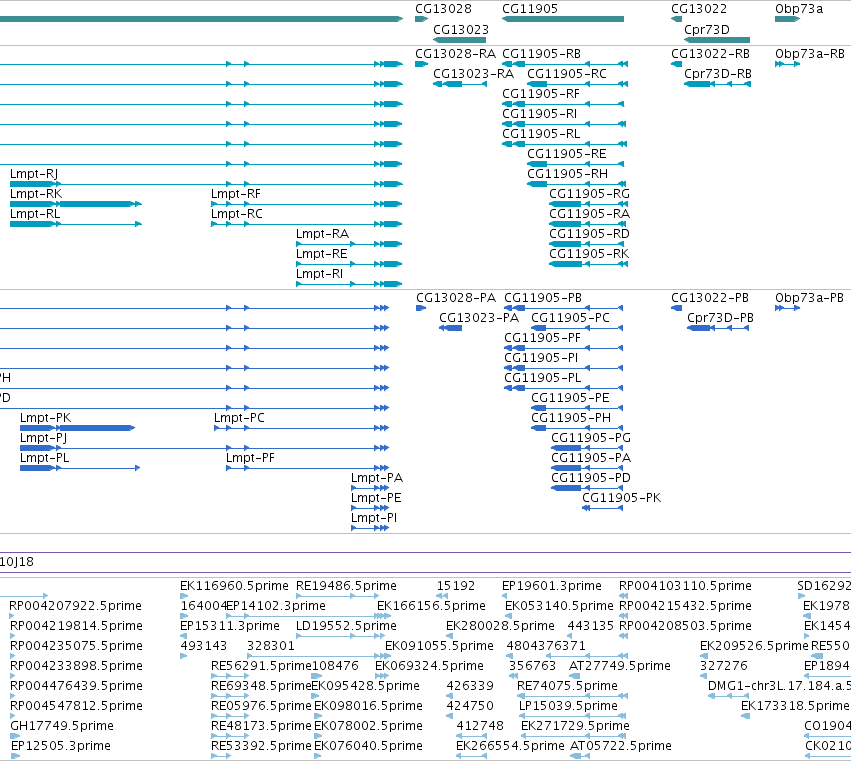The height and width of the screenshot is (761, 851).
Task: Click the CG11905-RF transcript label
Action: click(x=541, y=94)
